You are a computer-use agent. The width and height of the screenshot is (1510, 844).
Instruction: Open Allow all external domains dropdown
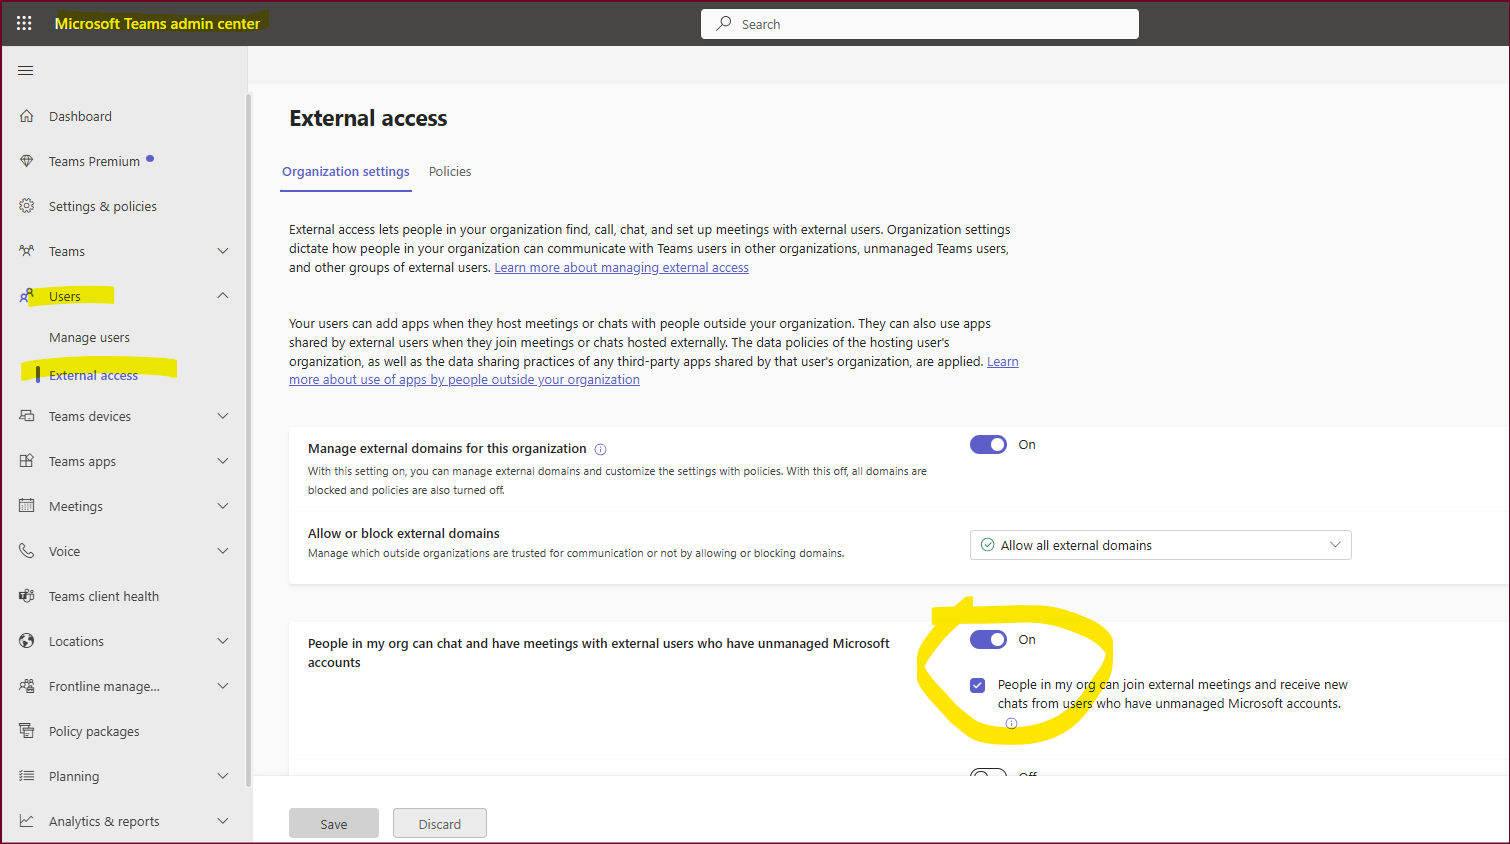(1160, 545)
